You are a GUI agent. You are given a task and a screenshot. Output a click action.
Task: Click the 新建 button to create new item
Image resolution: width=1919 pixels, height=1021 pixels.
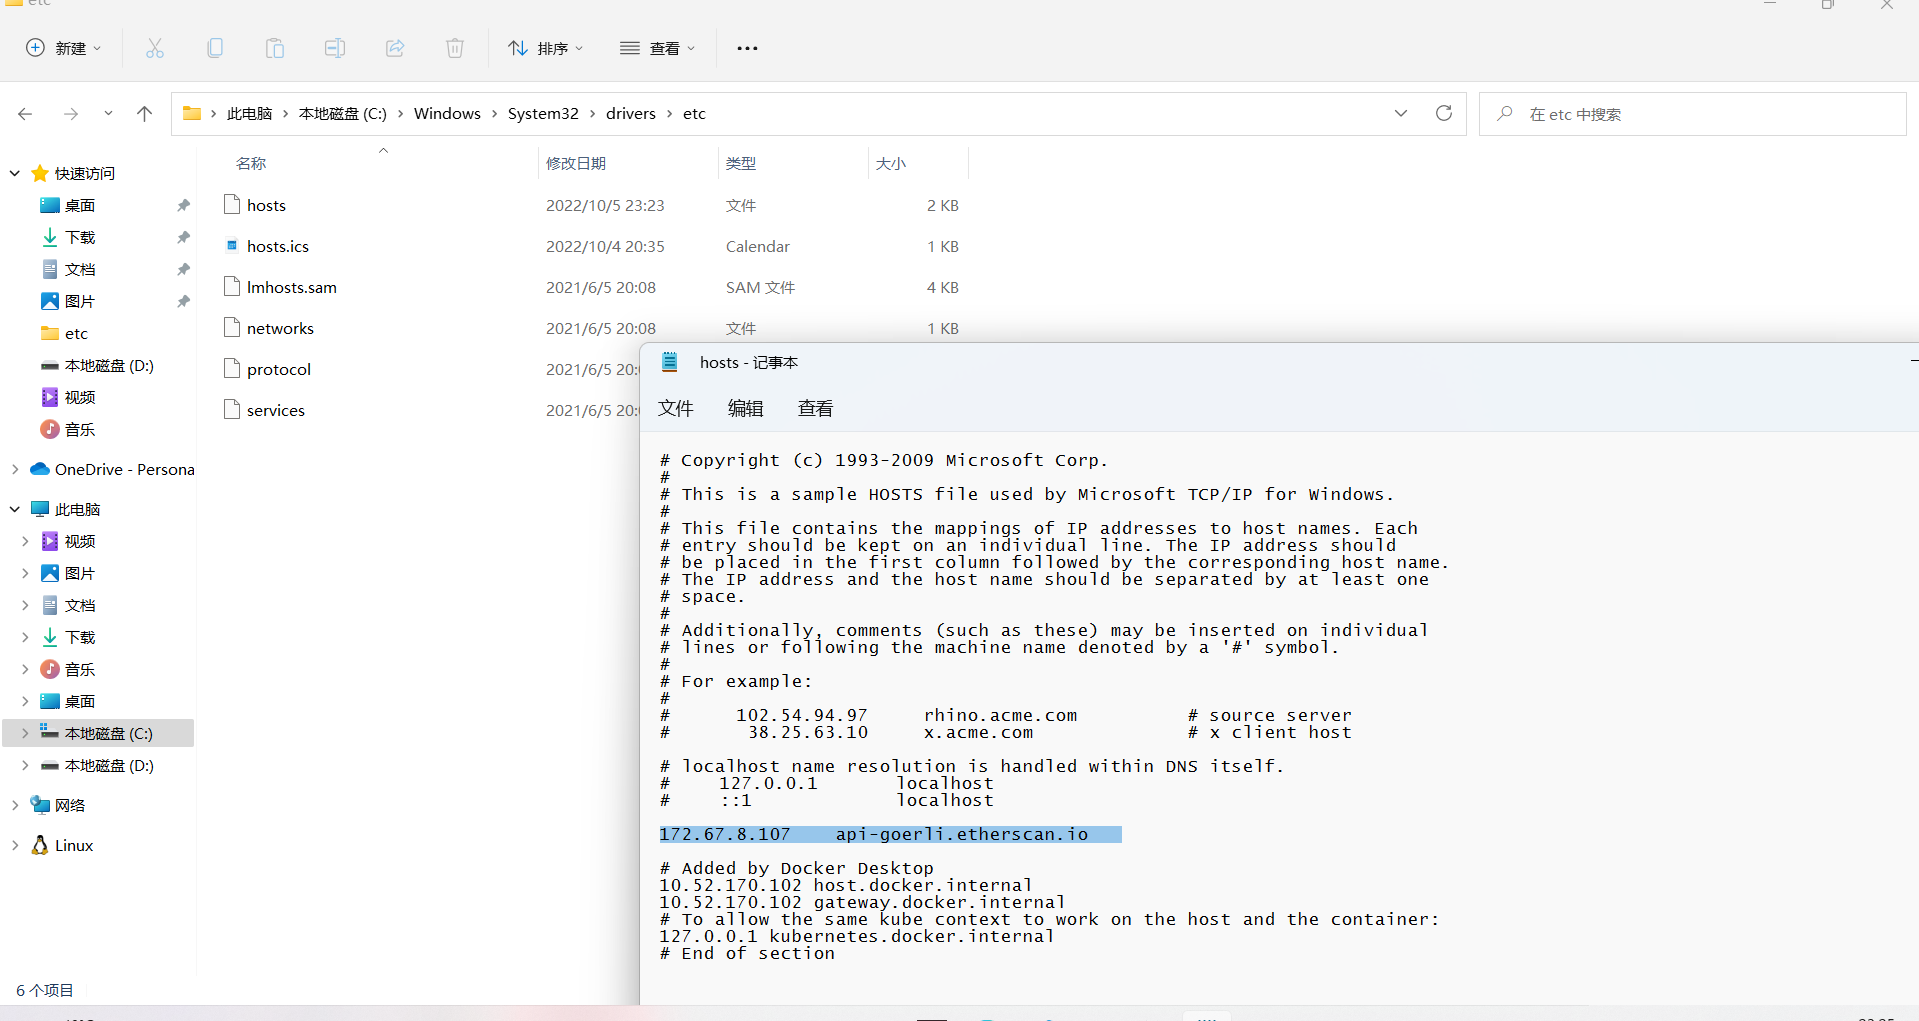click(x=62, y=47)
